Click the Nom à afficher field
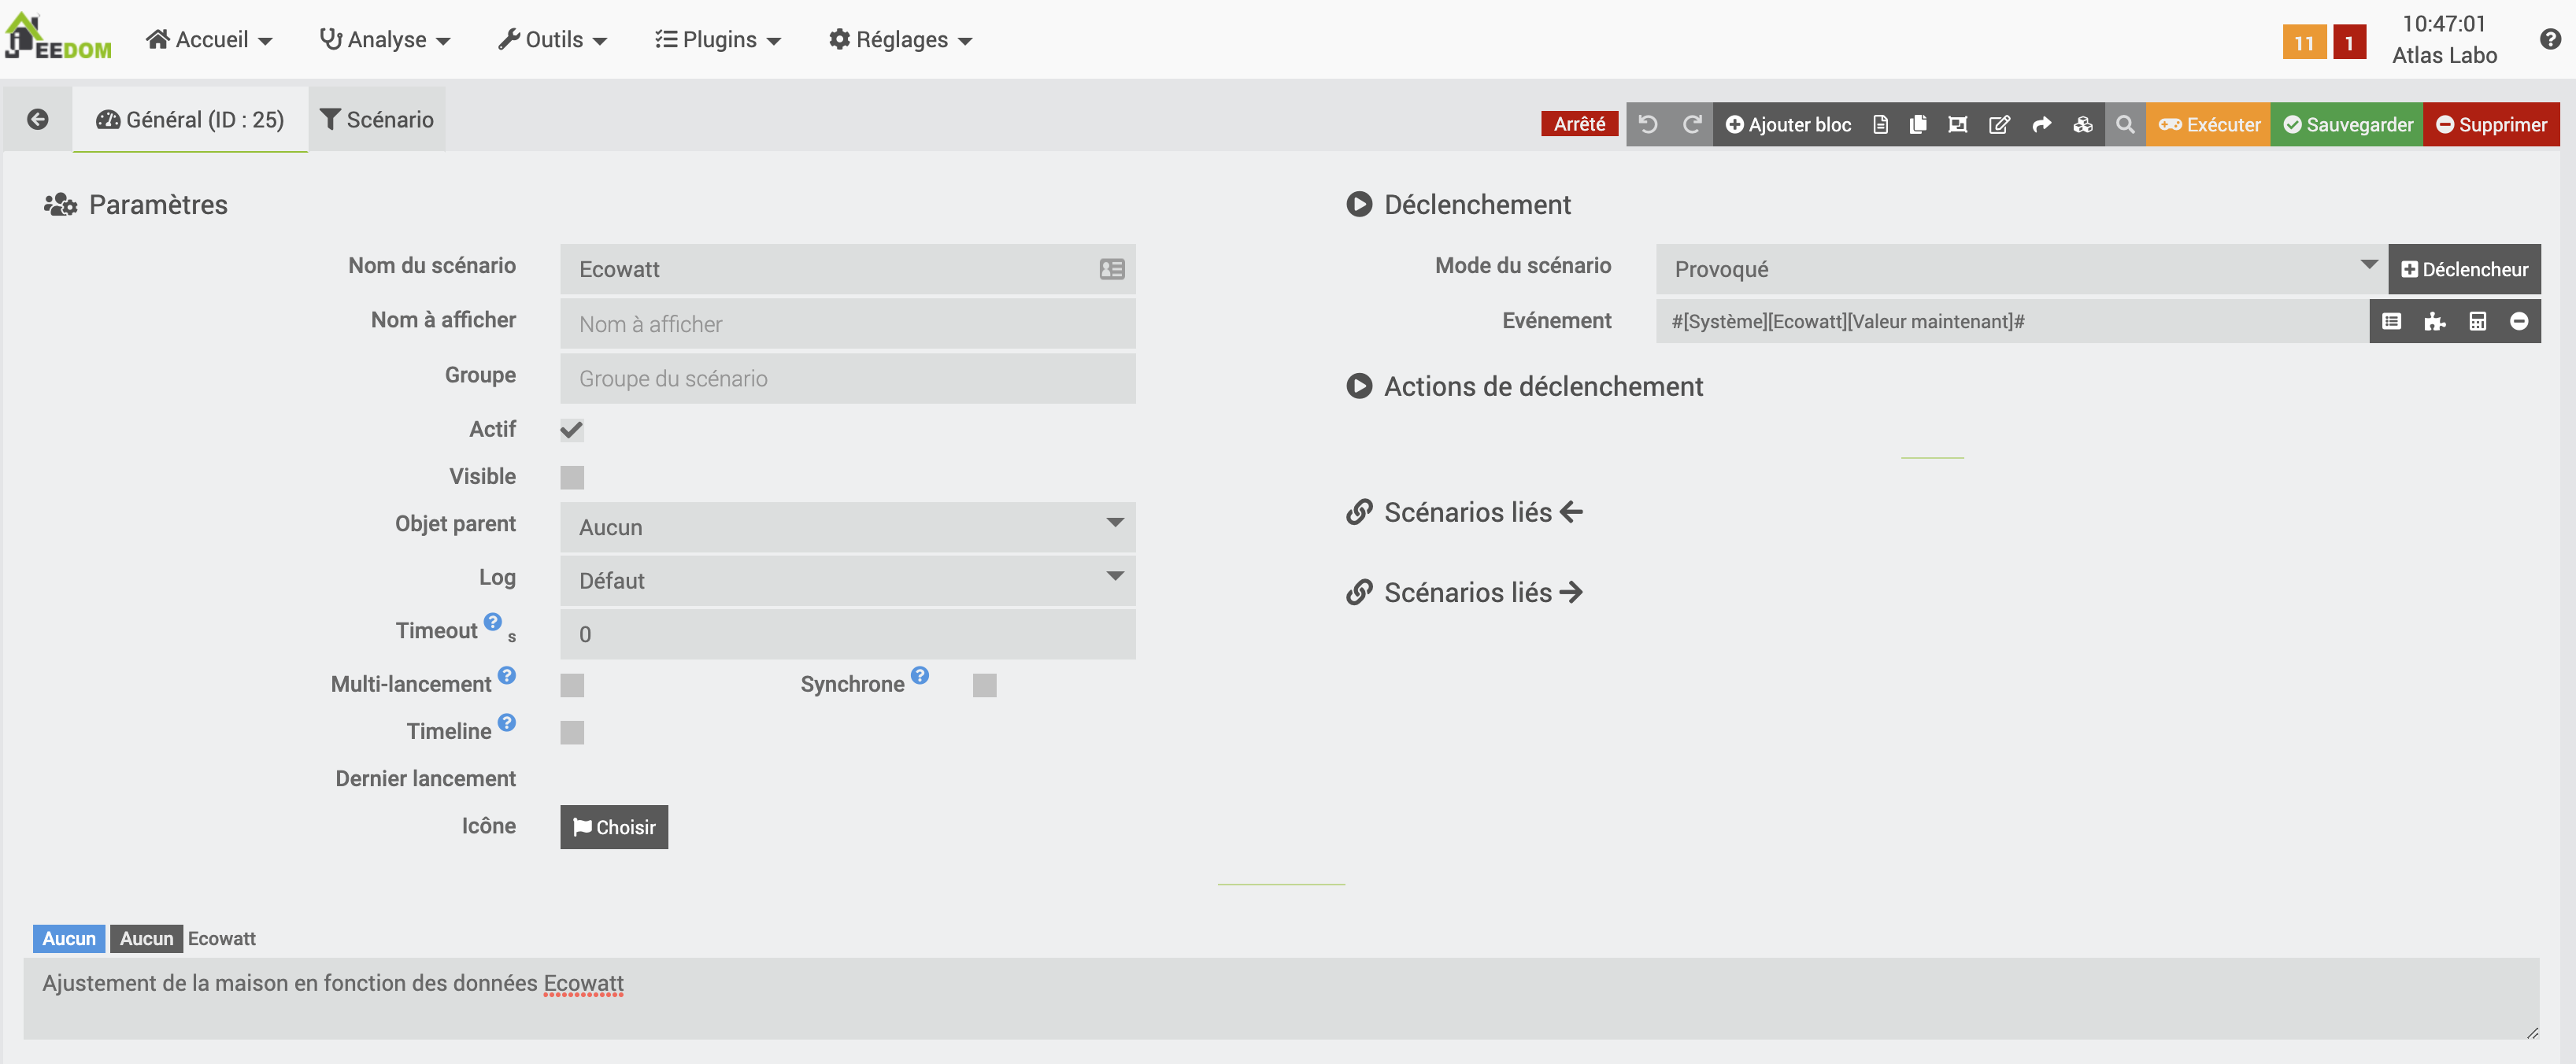The width and height of the screenshot is (2576, 1064). pyautogui.click(x=848, y=324)
